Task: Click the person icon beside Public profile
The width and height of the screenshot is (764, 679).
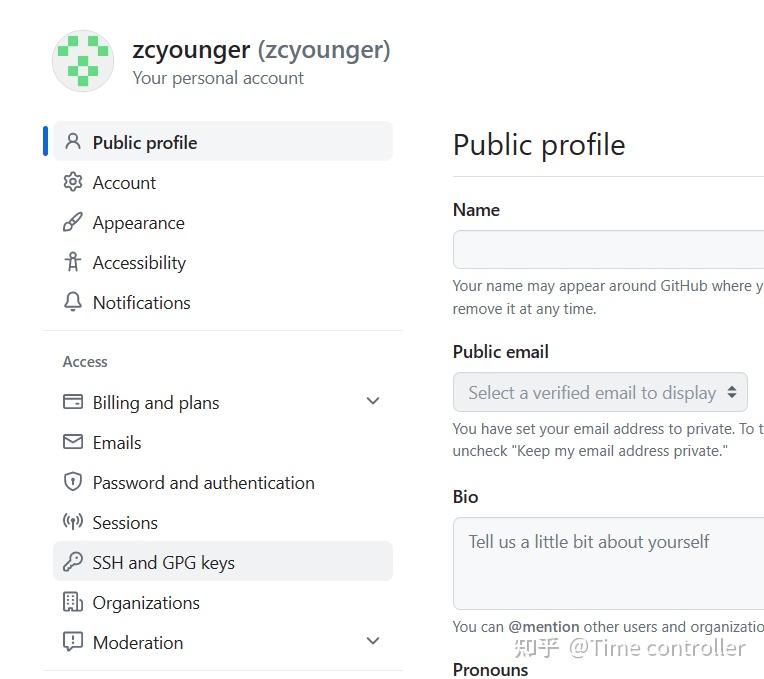Action: coord(72,142)
